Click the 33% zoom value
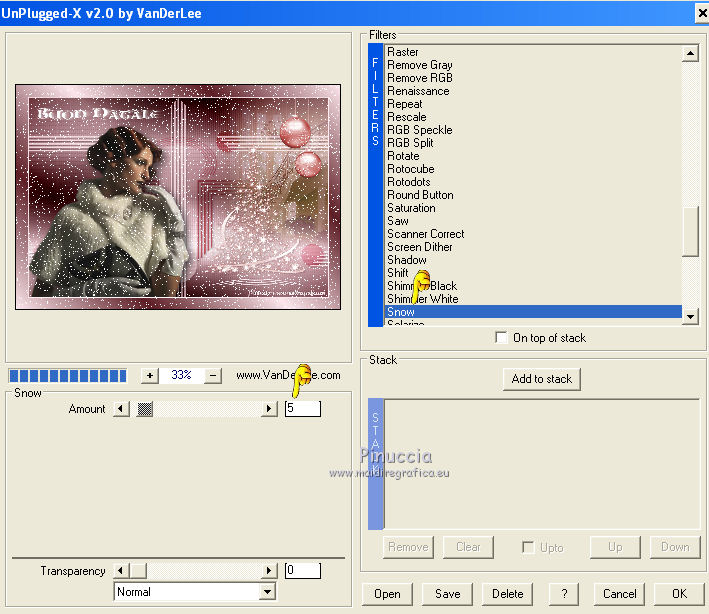The image size is (709, 614). pyautogui.click(x=181, y=375)
